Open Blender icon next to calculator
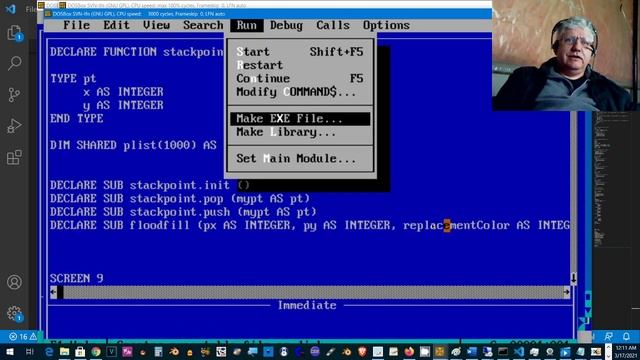 click(174, 352)
